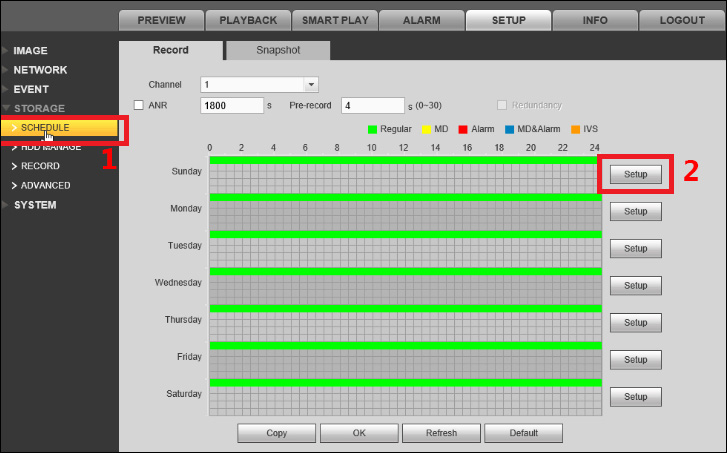Click the green Regular legend swatch
This screenshot has height=453, width=727.
tap(372, 129)
